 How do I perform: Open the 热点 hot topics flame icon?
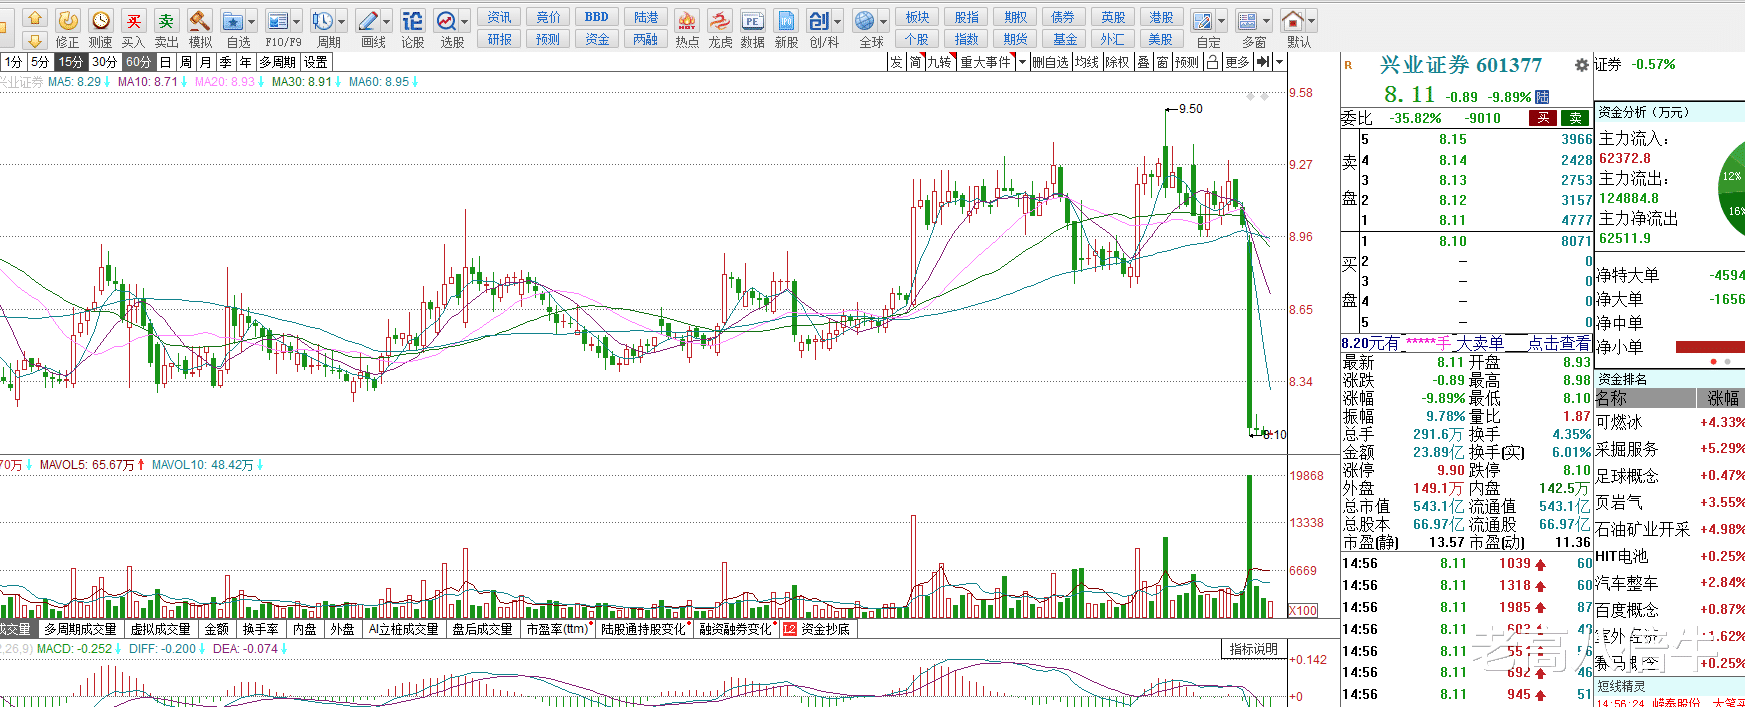[x=687, y=21]
